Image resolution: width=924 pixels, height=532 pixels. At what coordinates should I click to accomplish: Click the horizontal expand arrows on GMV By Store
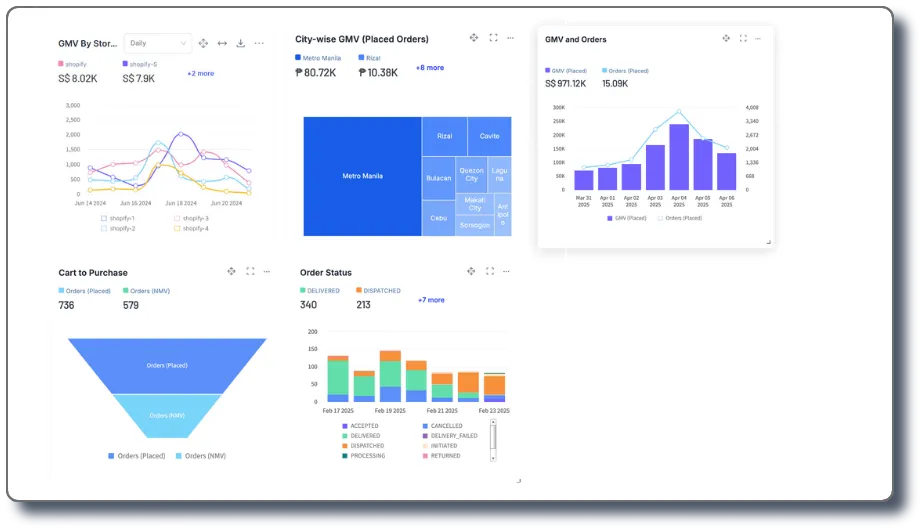222,43
